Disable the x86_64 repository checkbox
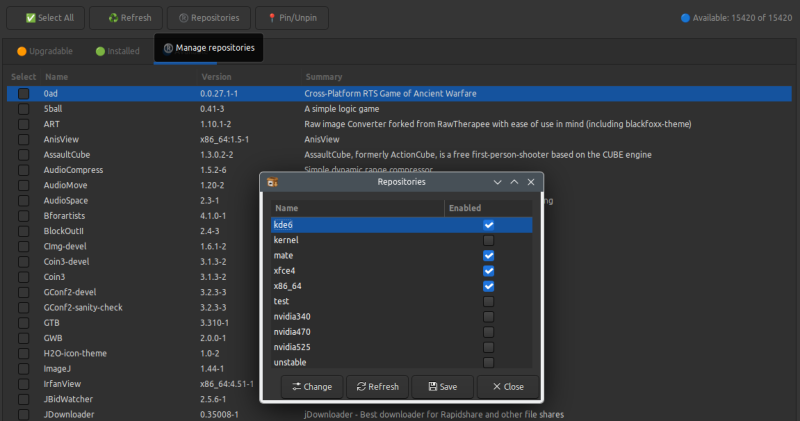 488,286
